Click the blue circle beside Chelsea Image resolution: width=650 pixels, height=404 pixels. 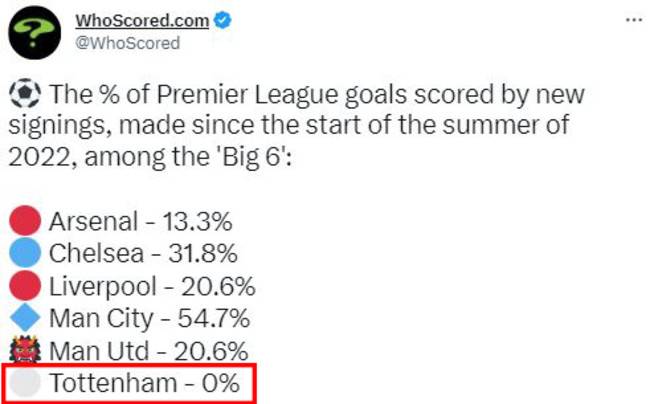(27, 253)
